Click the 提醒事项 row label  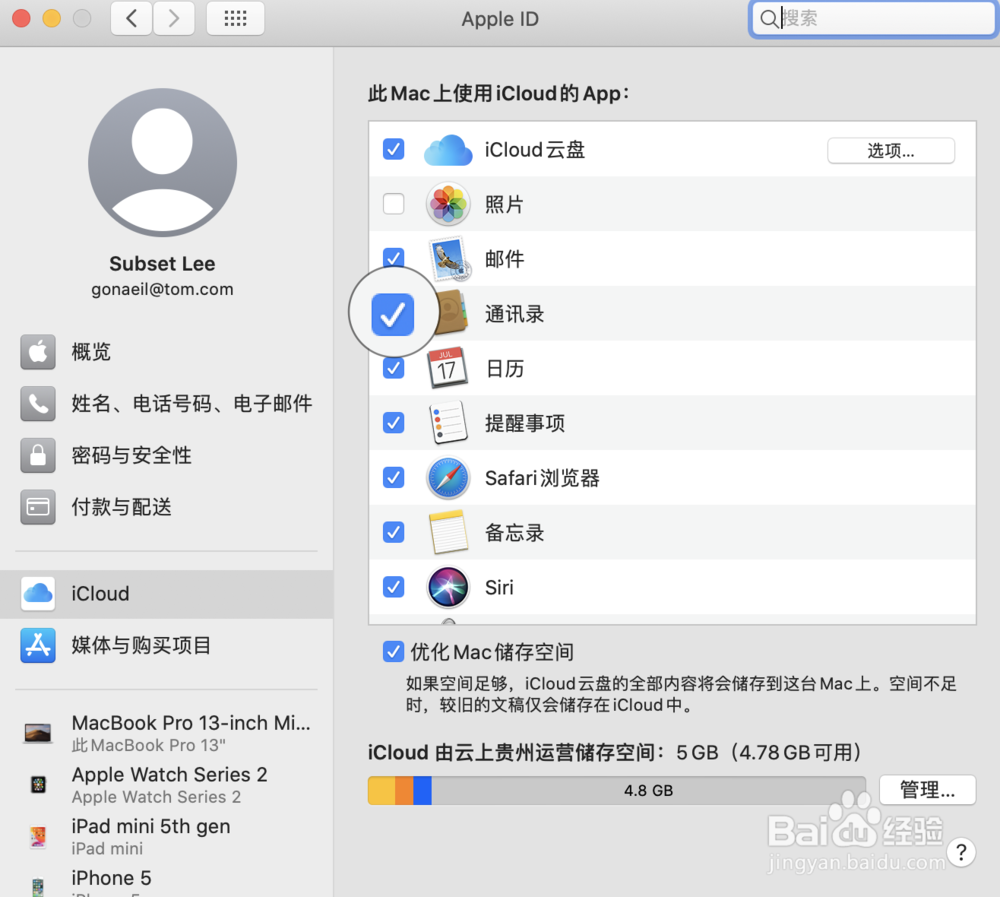(524, 423)
